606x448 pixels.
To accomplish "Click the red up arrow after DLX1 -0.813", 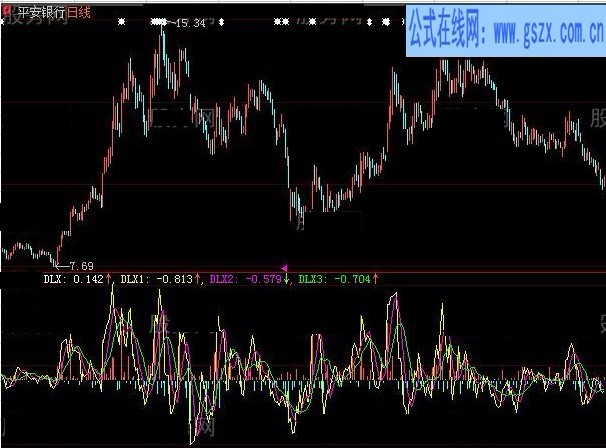I will pos(197,279).
